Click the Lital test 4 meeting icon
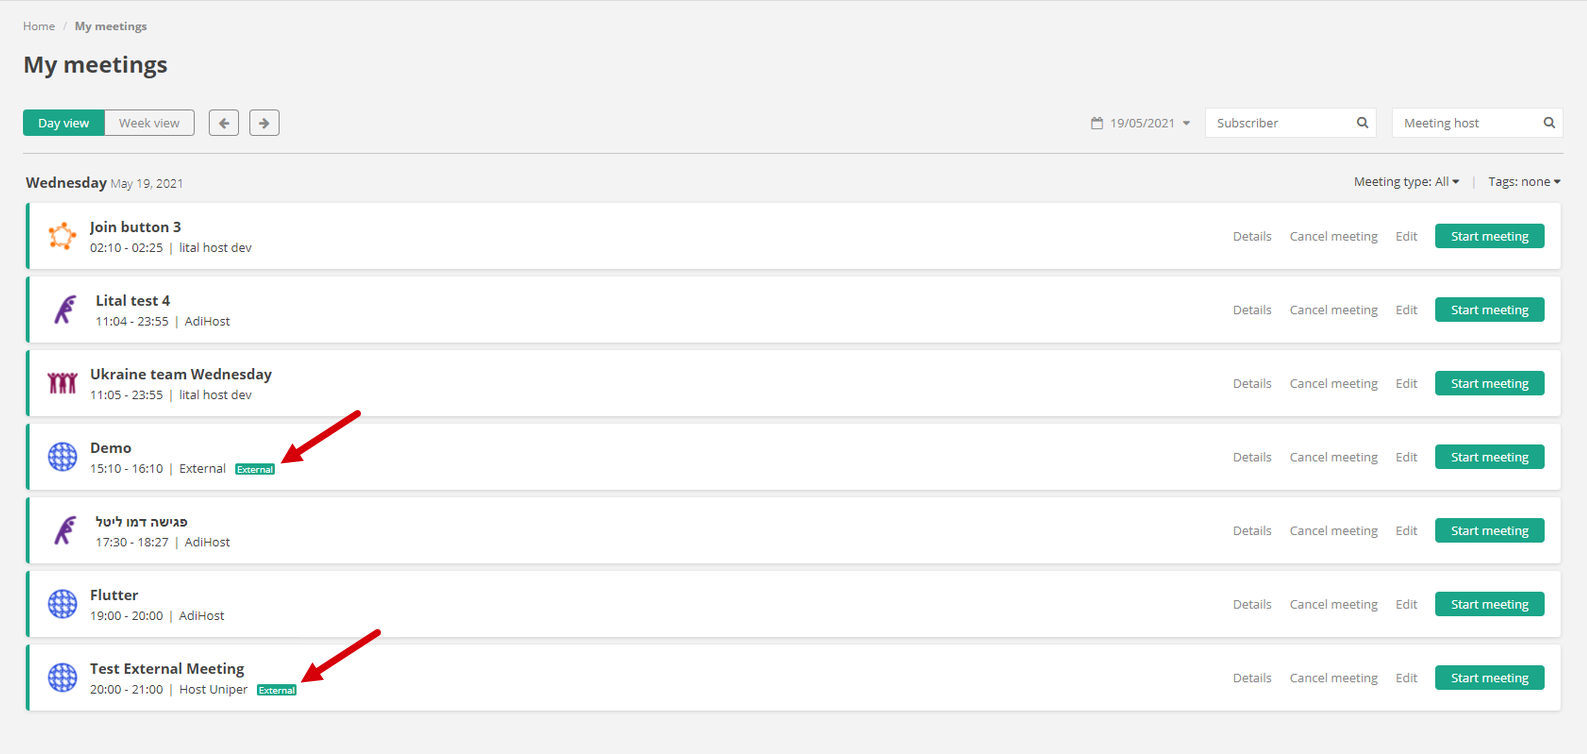 [x=65, y=310]
